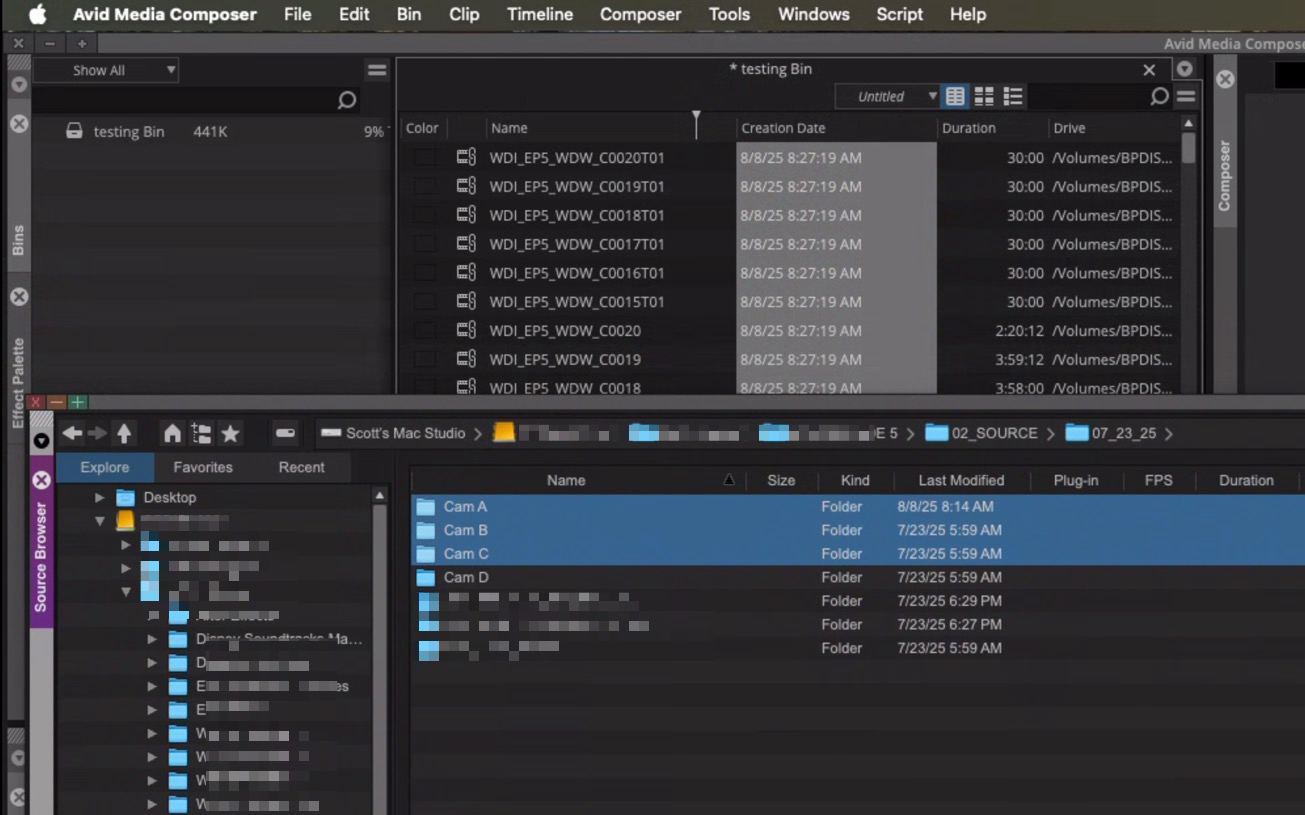Click clip icon for WDI_EP5_WDW_C0019
The height and width of the screenshot is (815, 1305).
(x=466, y=359)
